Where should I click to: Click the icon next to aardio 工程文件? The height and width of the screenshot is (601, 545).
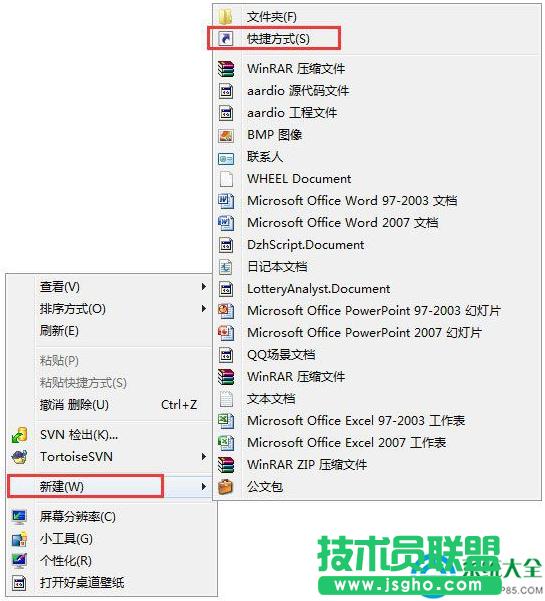tap(226, 113)
